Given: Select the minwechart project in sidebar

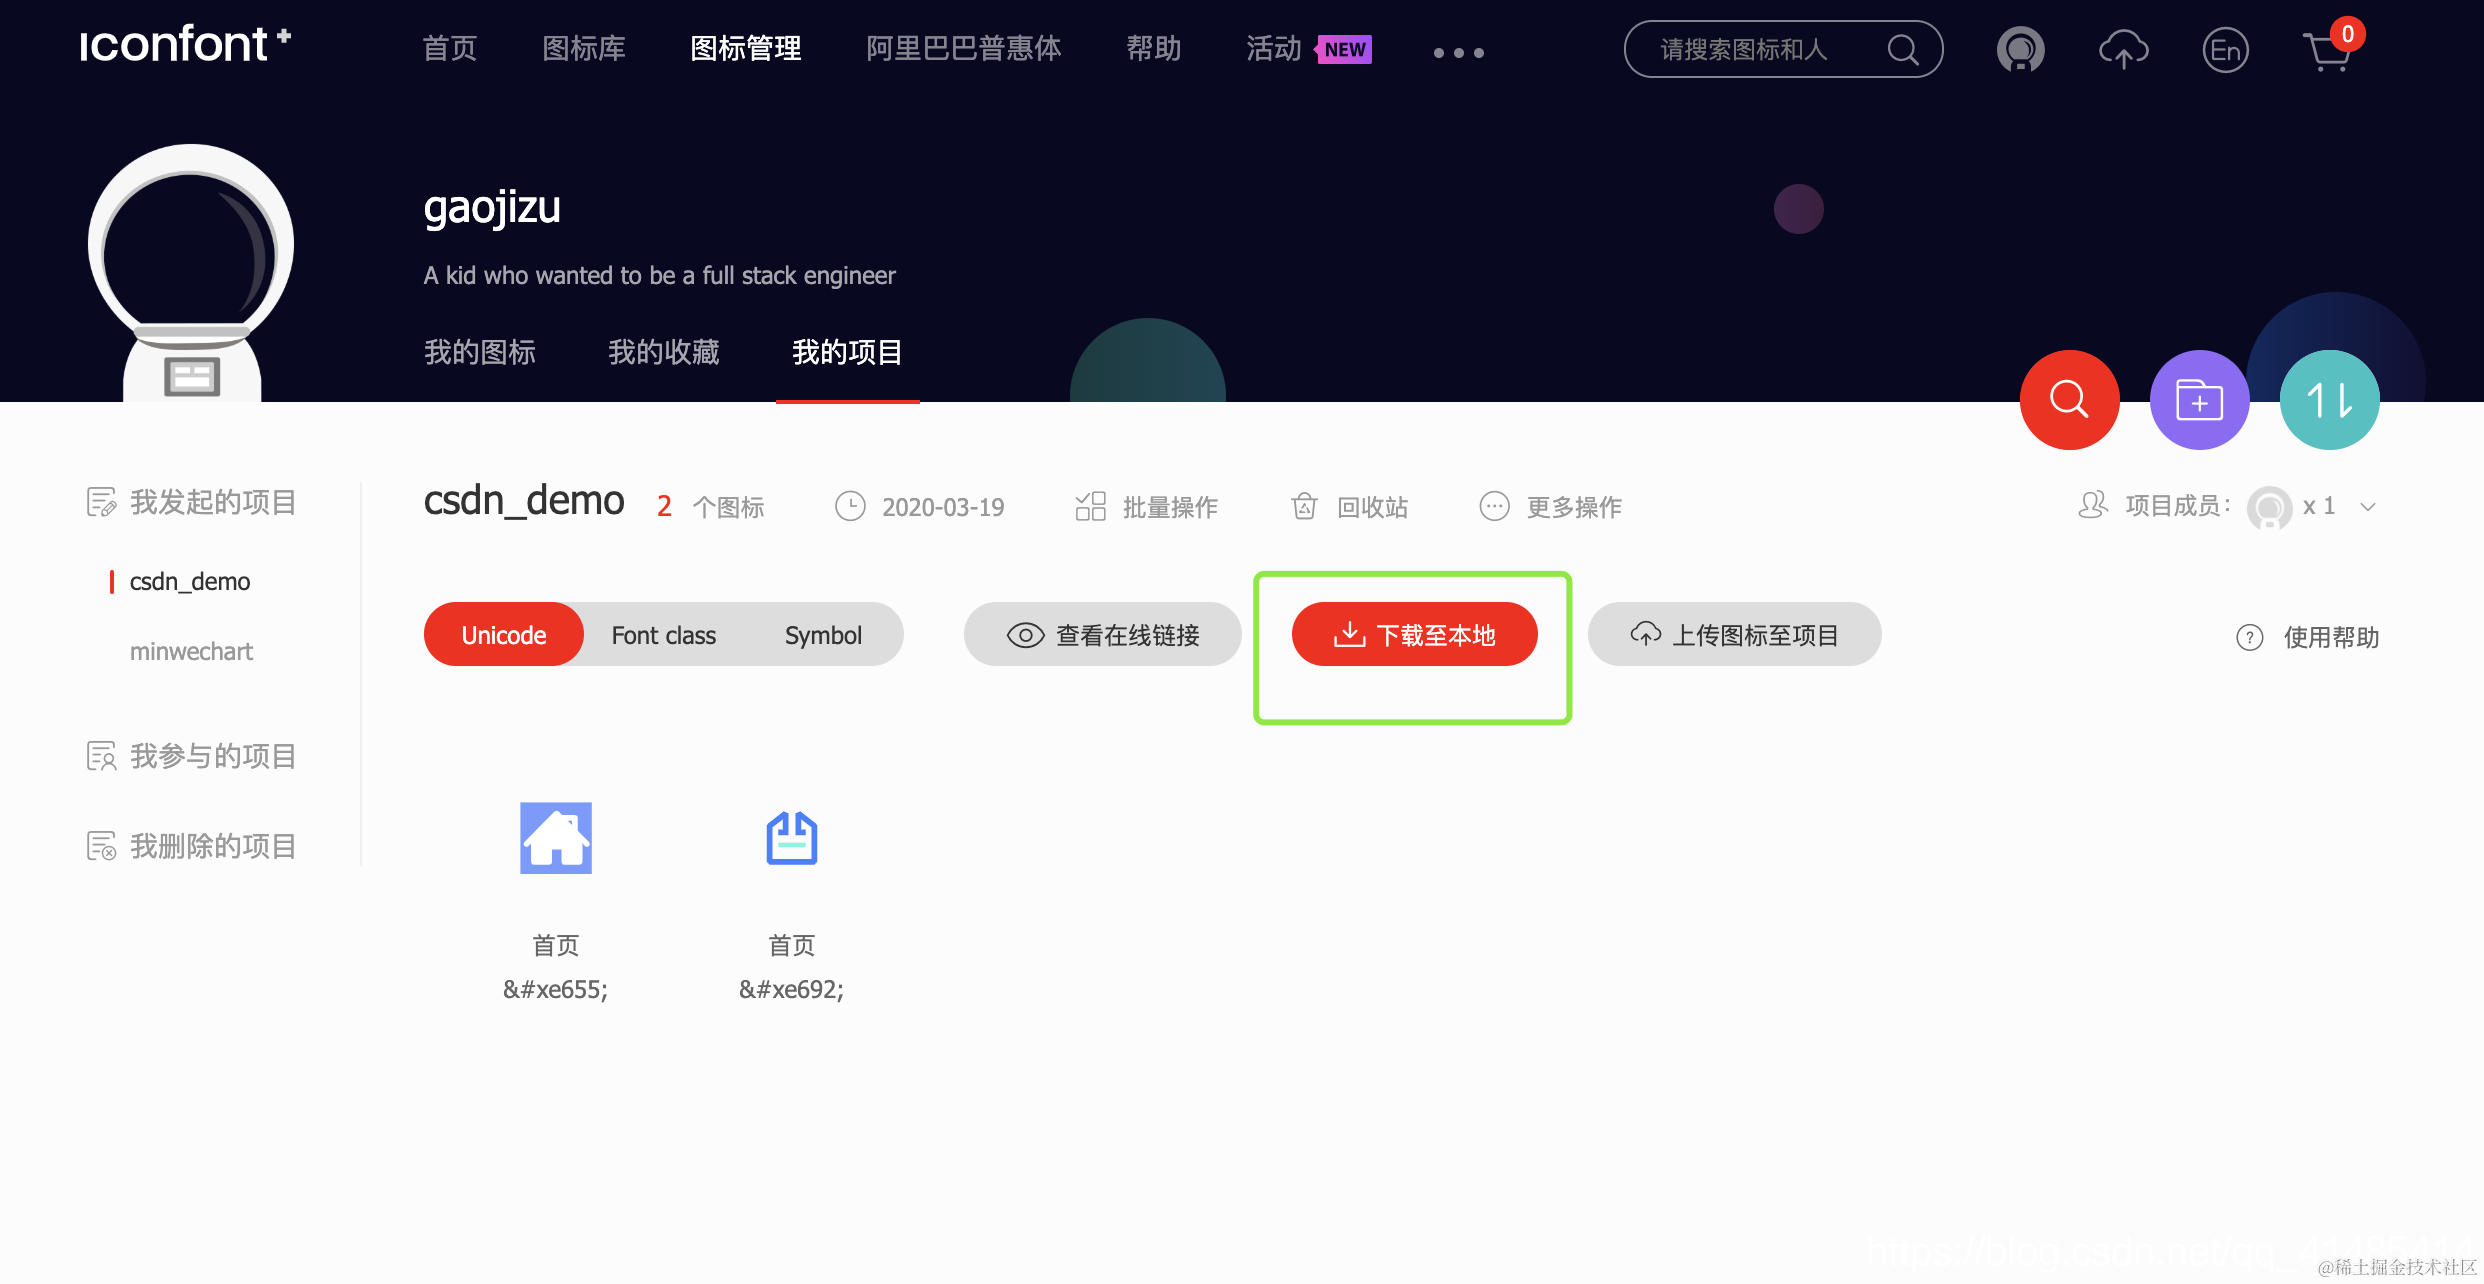Looking at the screenshot, I should (x=191, y=651).
